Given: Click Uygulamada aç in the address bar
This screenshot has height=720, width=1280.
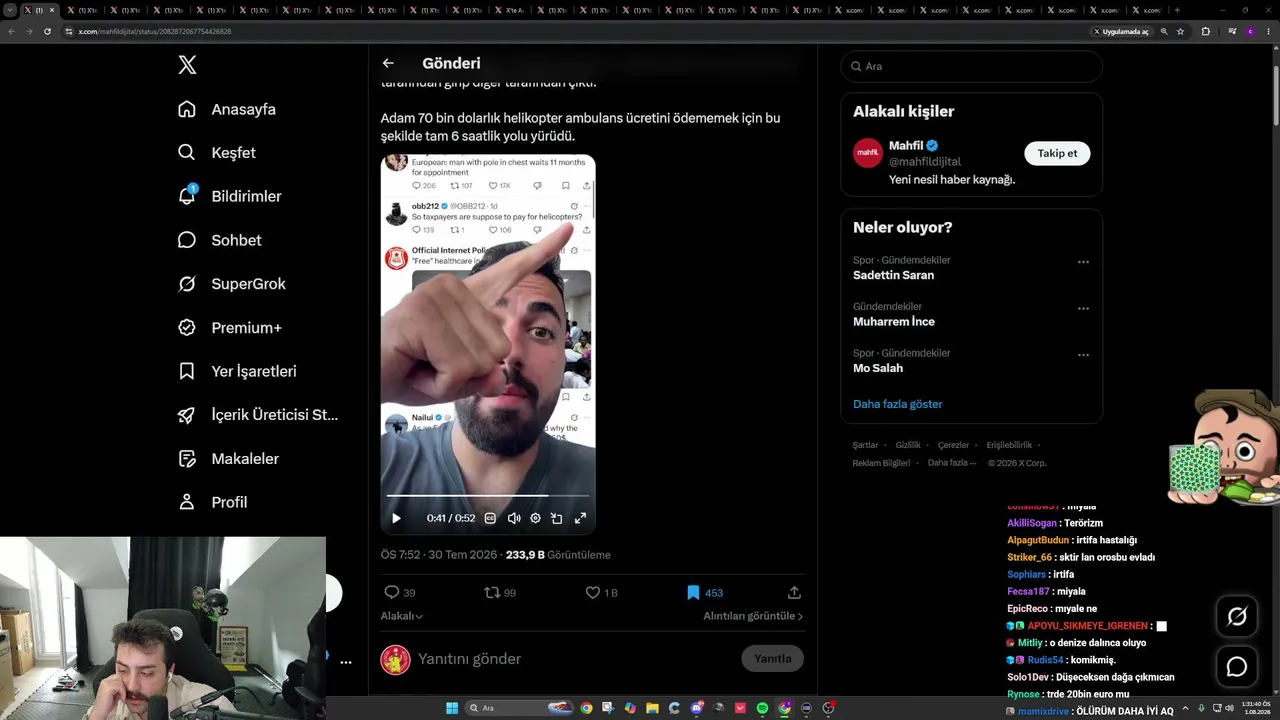Looking at the screenshot, I should tap(1121, 31).
